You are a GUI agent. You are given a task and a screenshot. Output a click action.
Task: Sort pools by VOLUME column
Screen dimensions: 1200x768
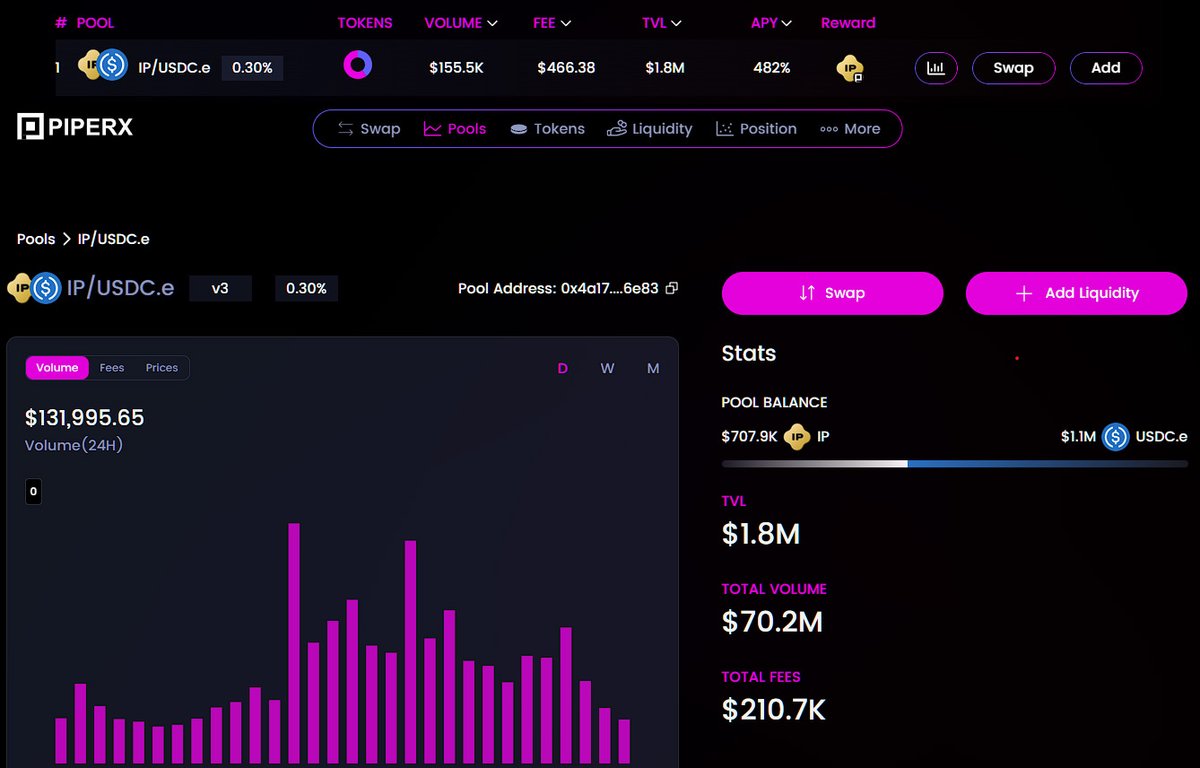pos(461,22)
